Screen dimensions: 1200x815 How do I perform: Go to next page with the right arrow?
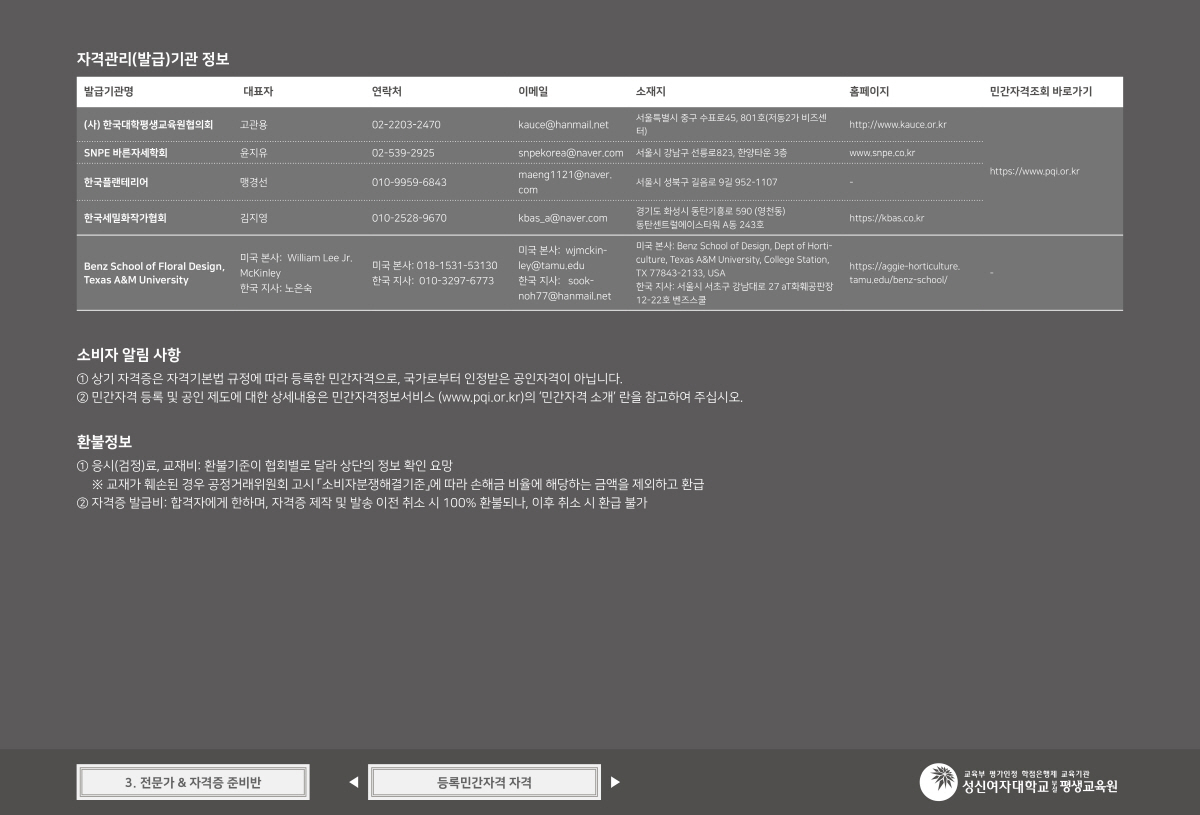coord(615,782)
